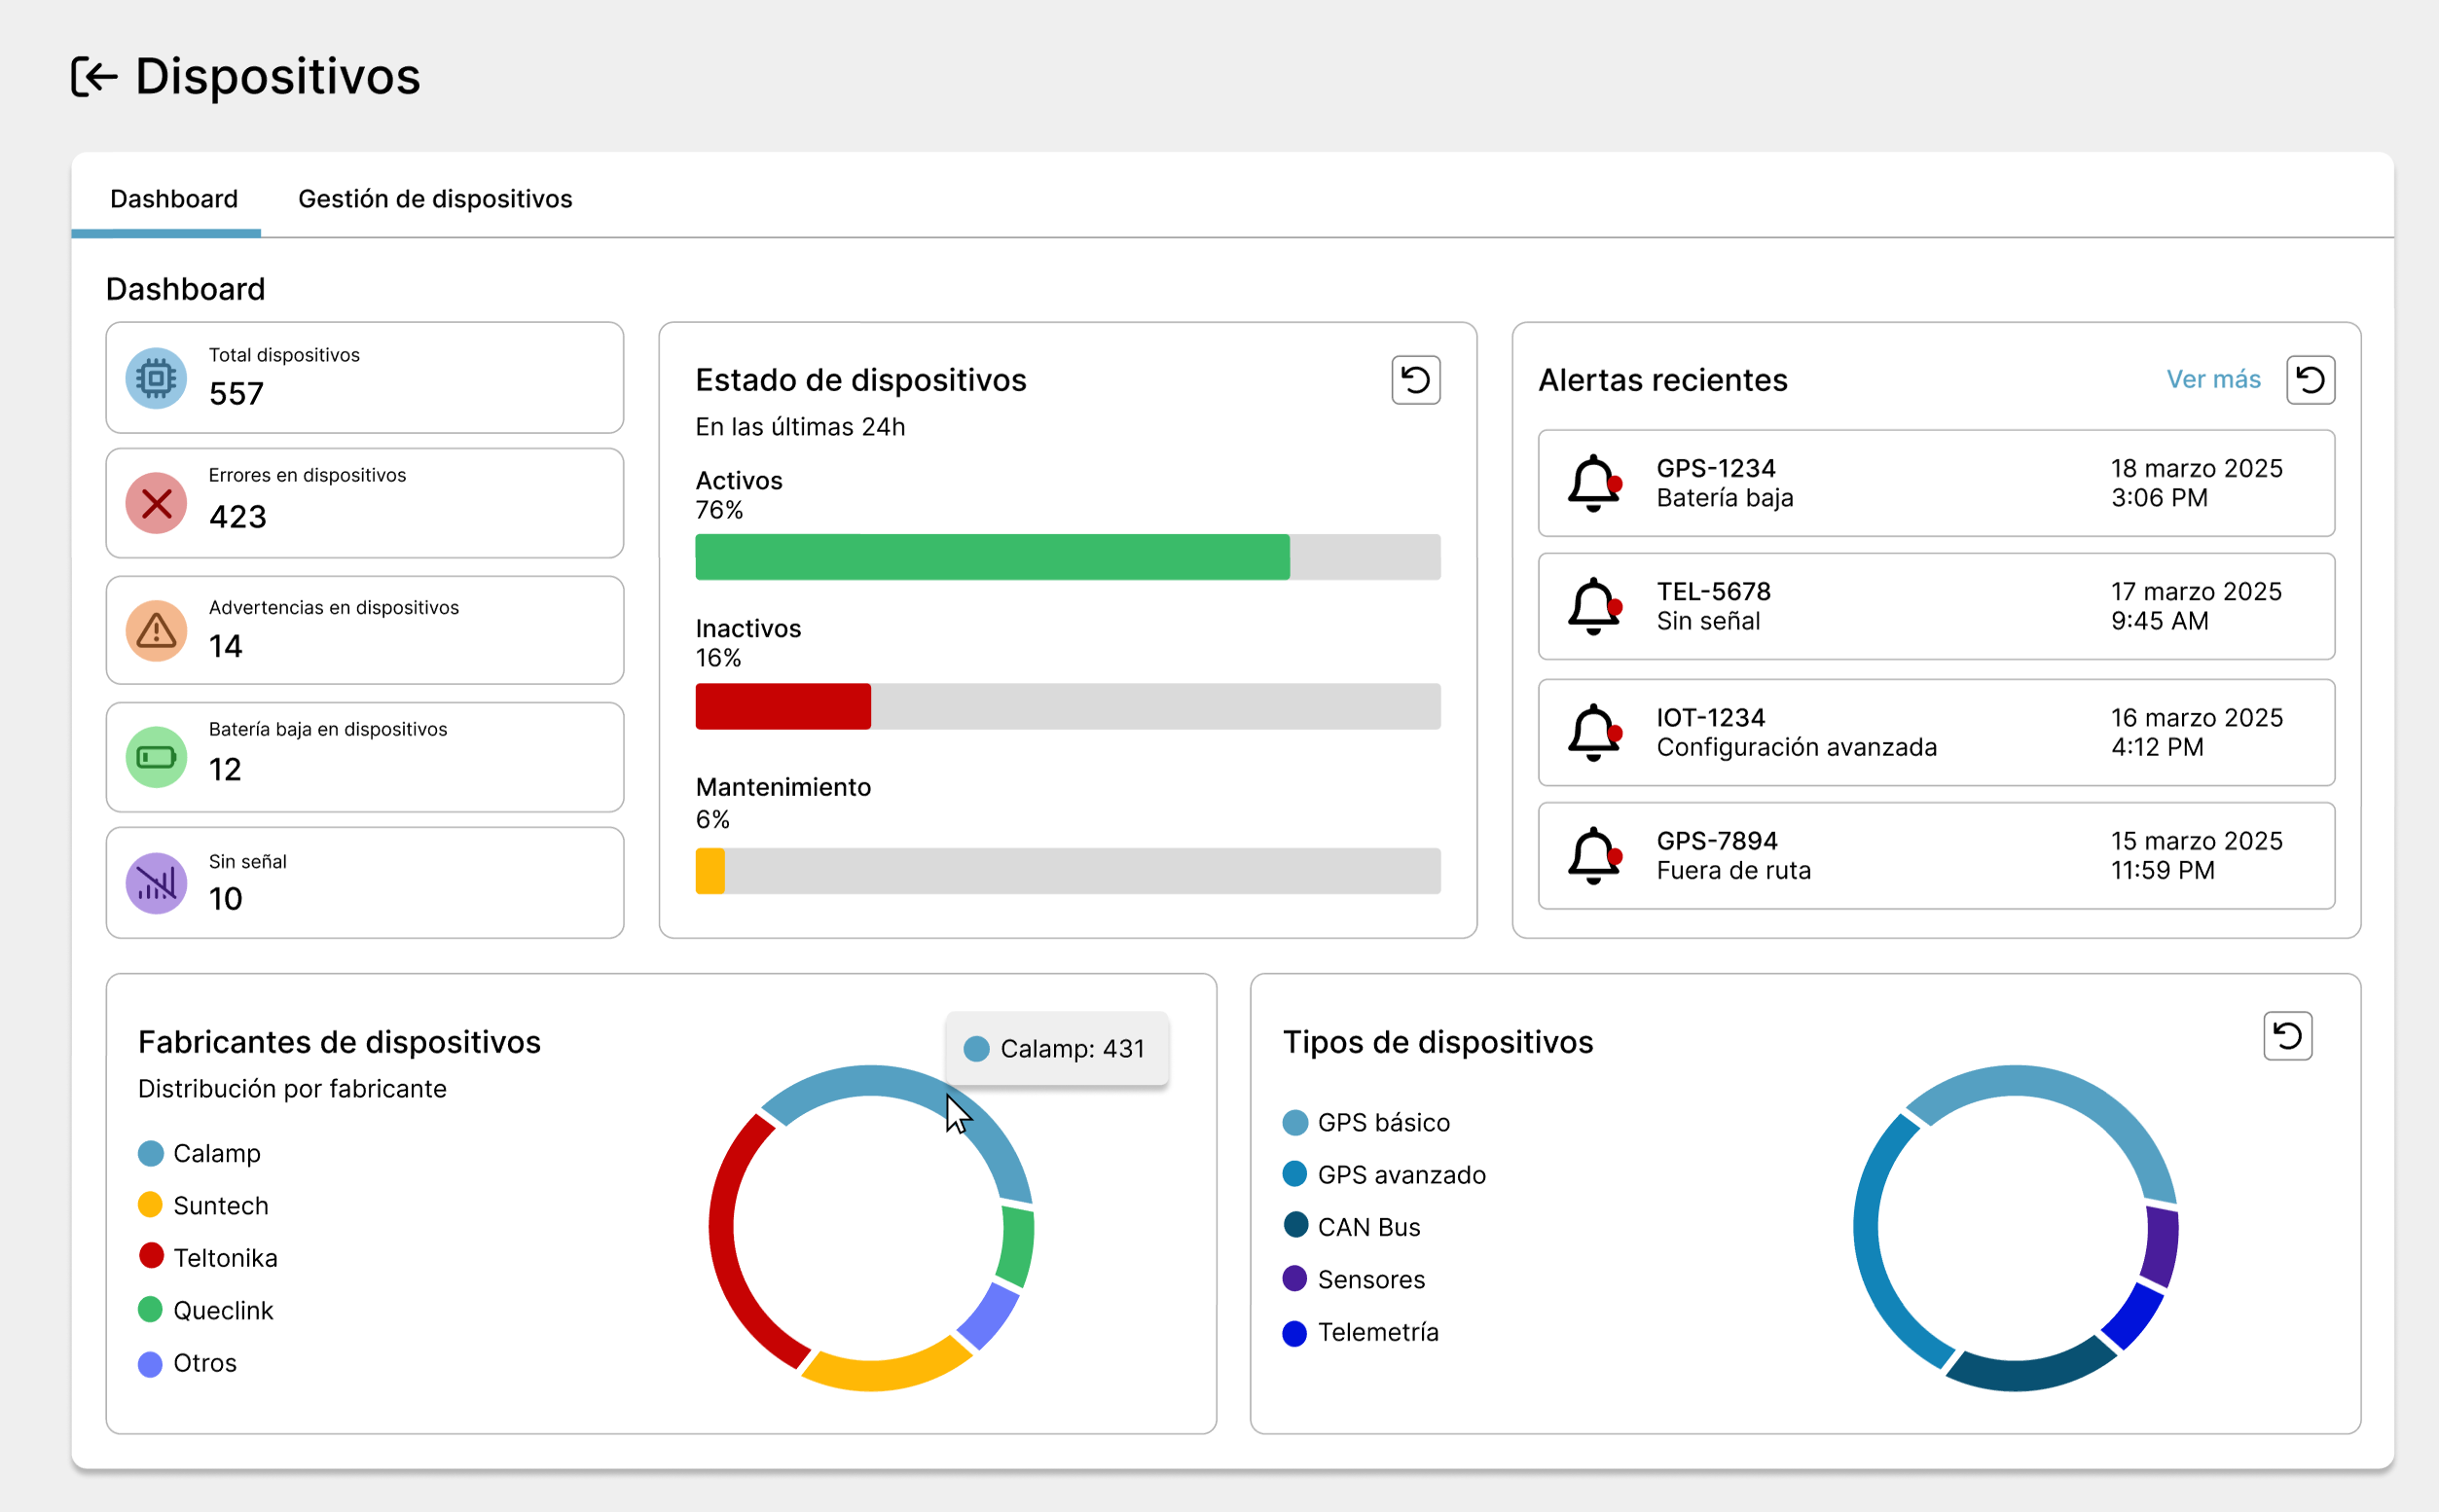This screenshot has height=1512, width=2439.
Task: Switch to Gestión de dispositivos tab
Action: tap(435, 199)
